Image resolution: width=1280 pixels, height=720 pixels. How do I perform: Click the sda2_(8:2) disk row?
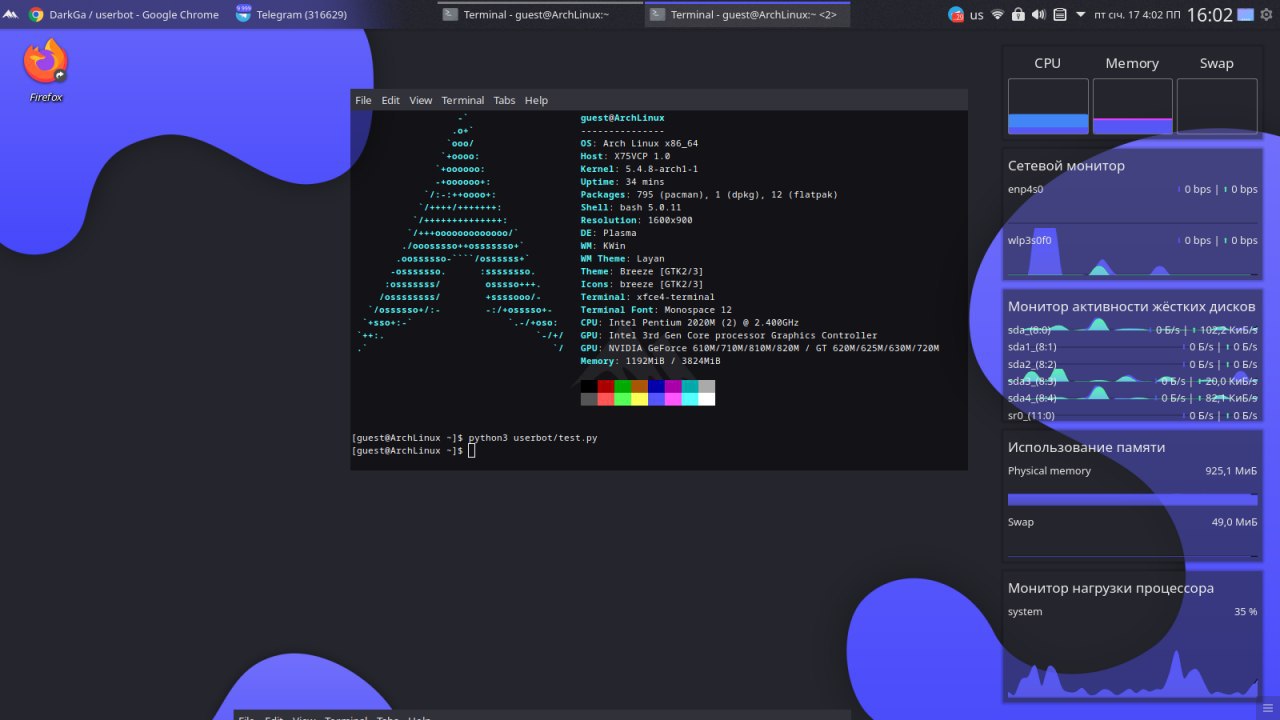[x=1132, y=364]
